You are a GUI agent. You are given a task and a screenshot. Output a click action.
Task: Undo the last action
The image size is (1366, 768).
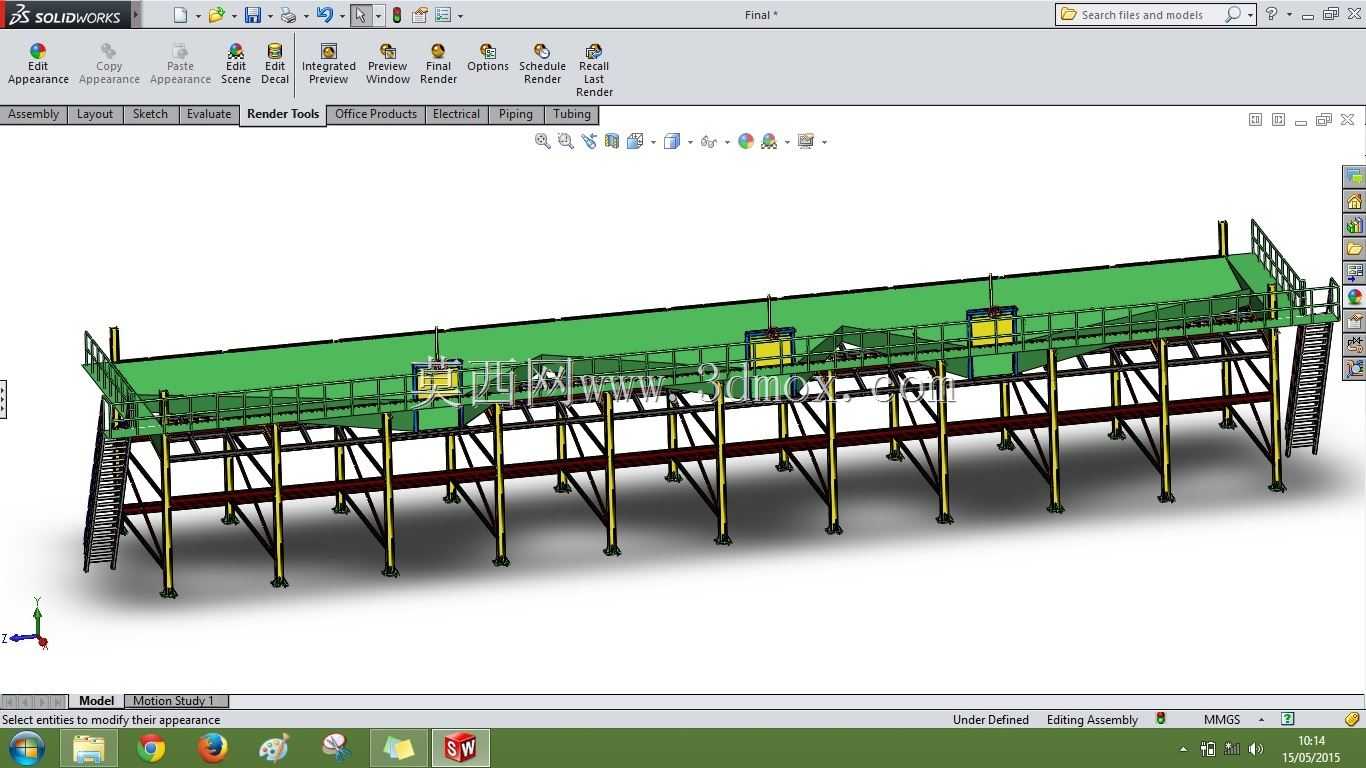click(x=324, y=15)
